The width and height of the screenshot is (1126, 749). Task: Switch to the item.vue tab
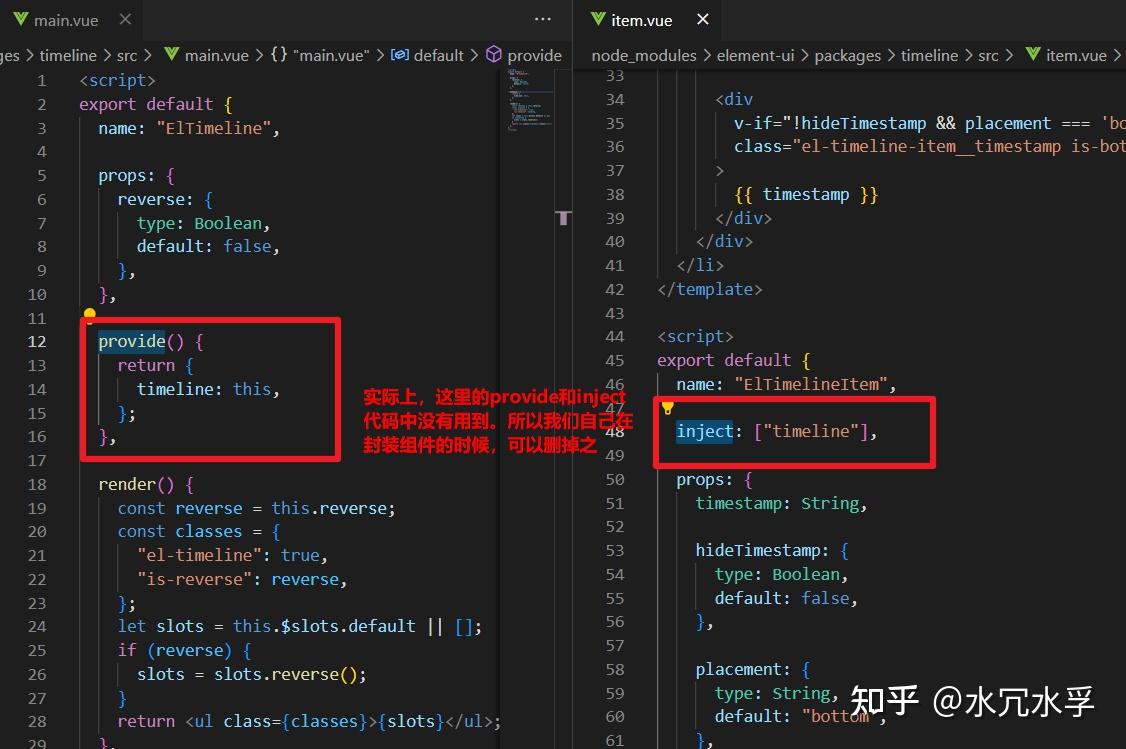640,19
